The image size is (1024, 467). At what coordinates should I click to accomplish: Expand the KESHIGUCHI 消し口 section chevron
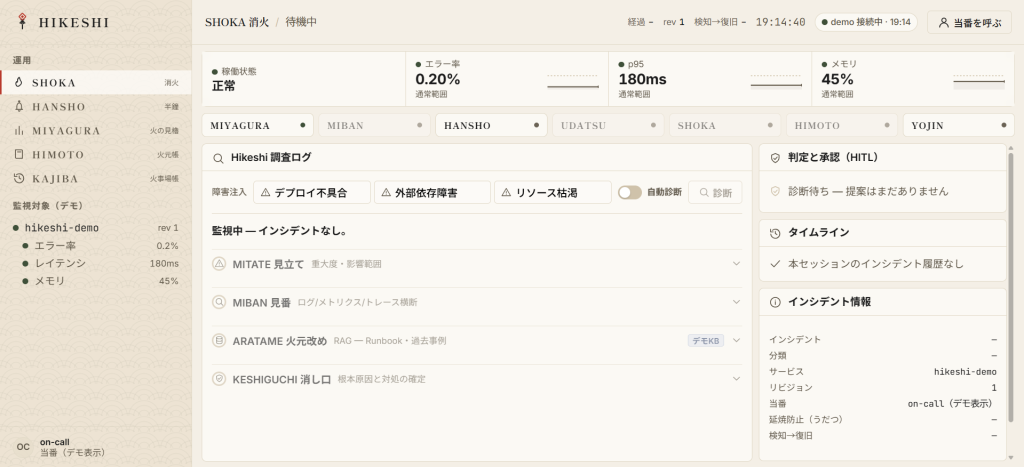(x=737, y=379)
